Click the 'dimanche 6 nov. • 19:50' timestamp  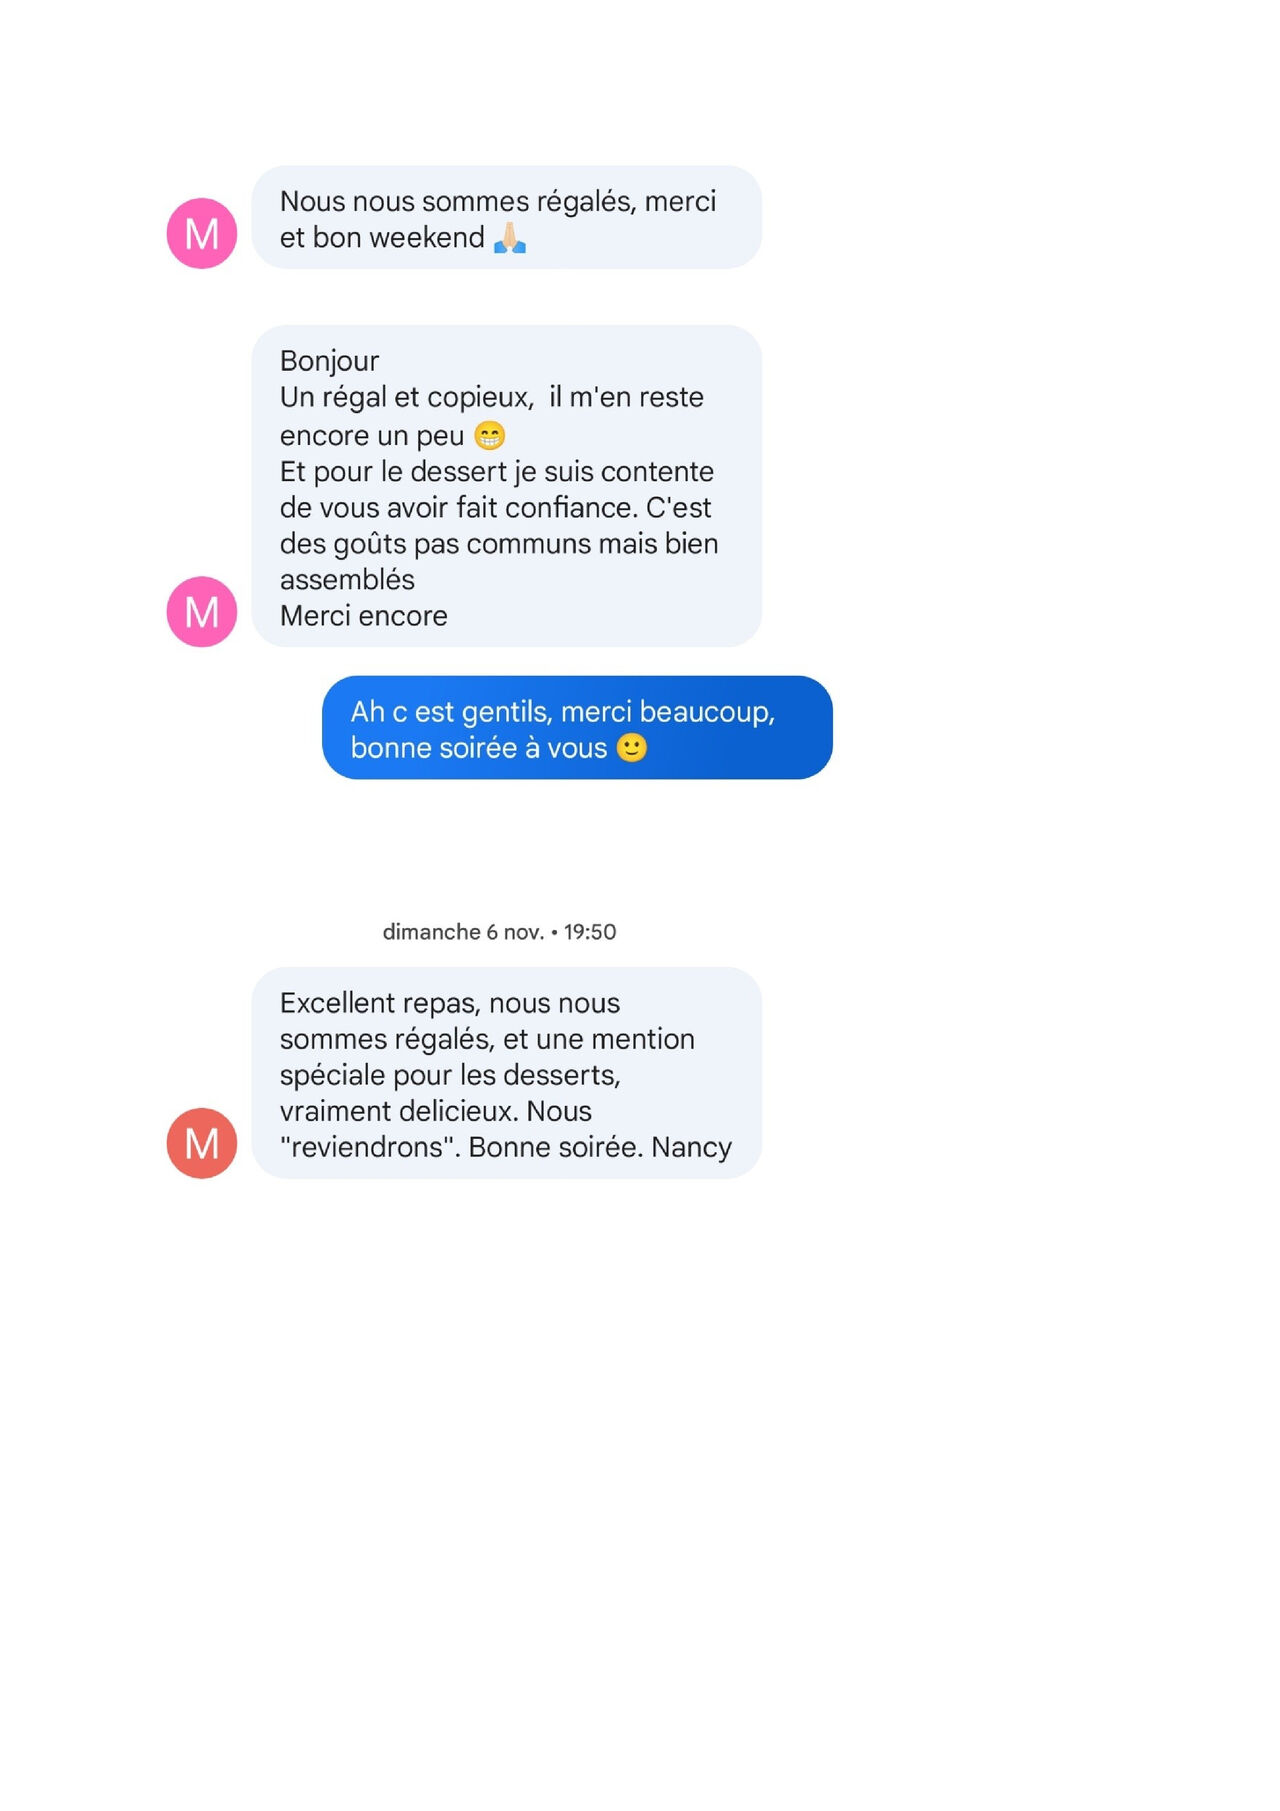coord(499,932)
